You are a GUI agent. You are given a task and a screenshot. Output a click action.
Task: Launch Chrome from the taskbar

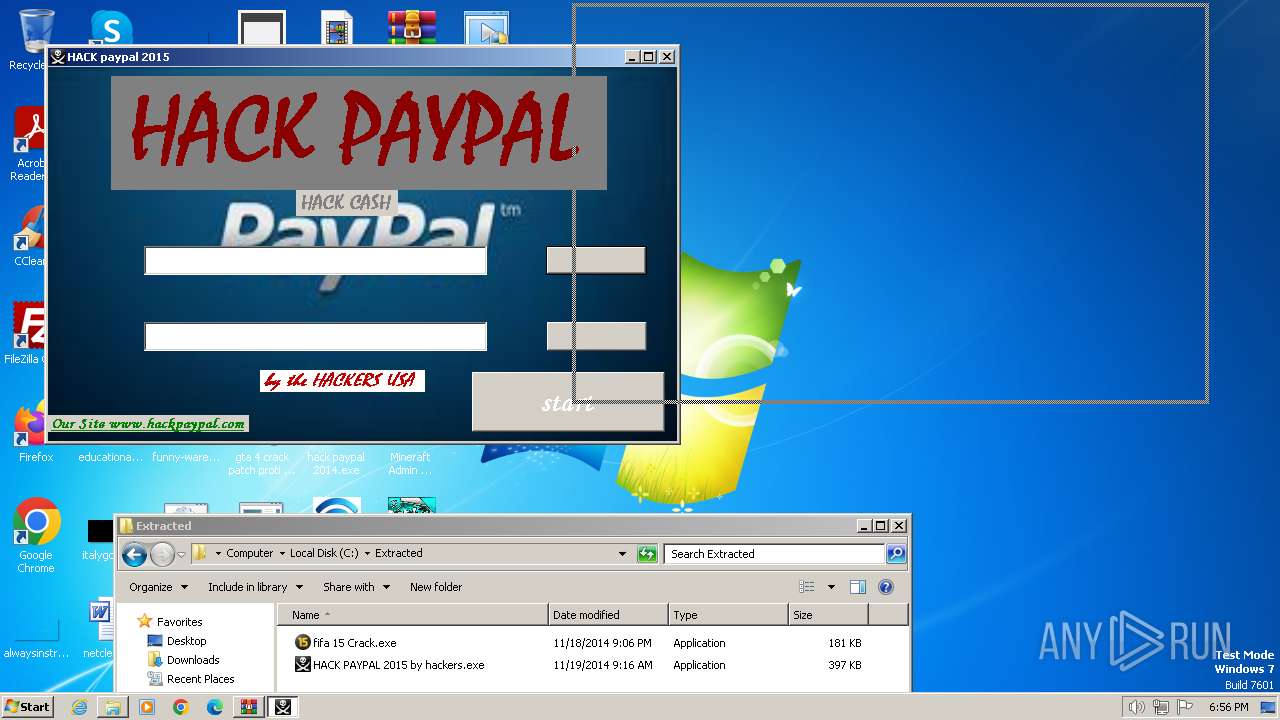(x=181, y=707)
